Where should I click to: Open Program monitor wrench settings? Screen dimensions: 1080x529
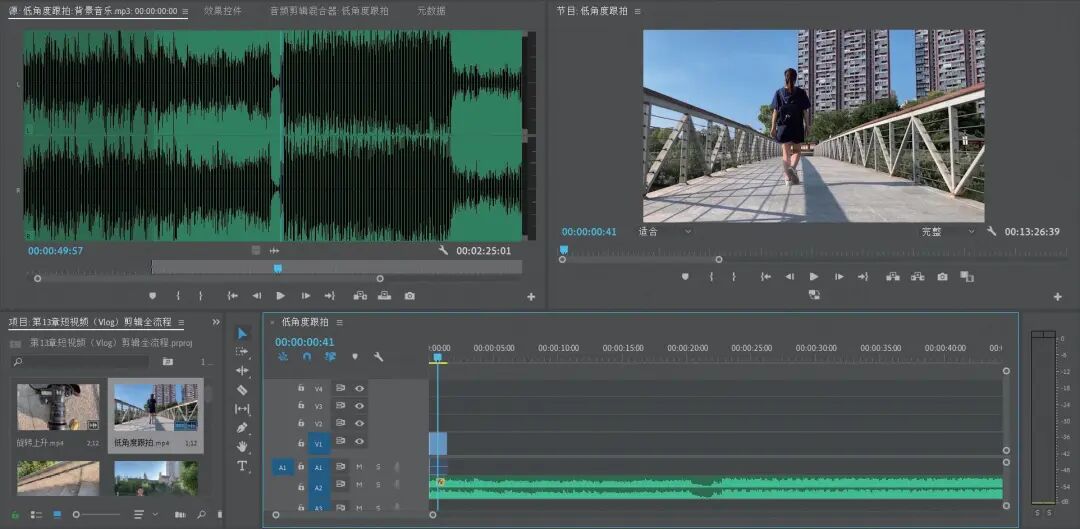[x=991, y=231]
